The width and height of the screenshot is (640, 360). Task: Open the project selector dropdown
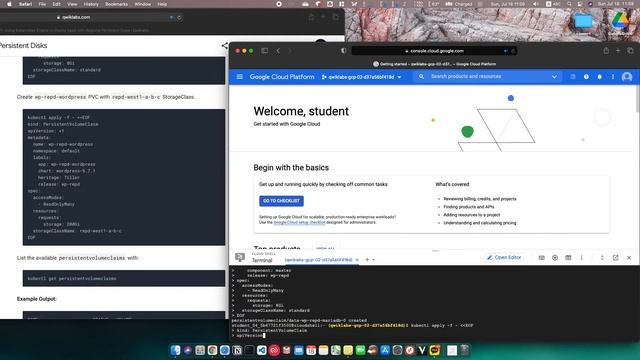pyautogui.click(x=362, y=77)
